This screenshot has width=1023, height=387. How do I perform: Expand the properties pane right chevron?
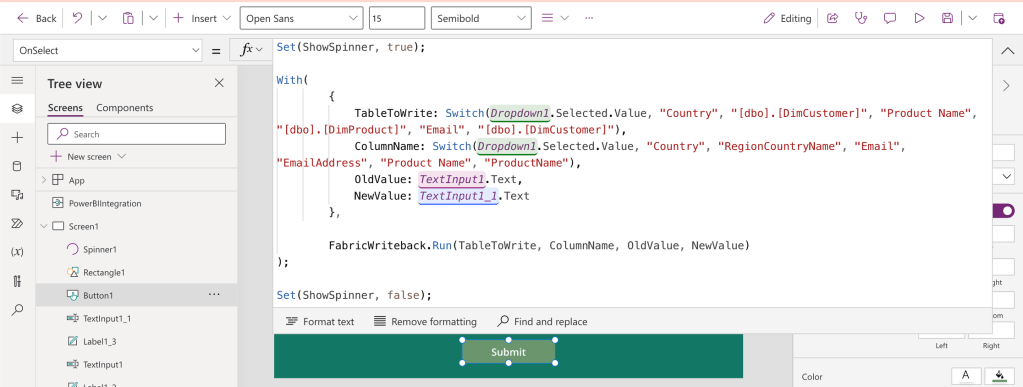tap(1006, 85)
